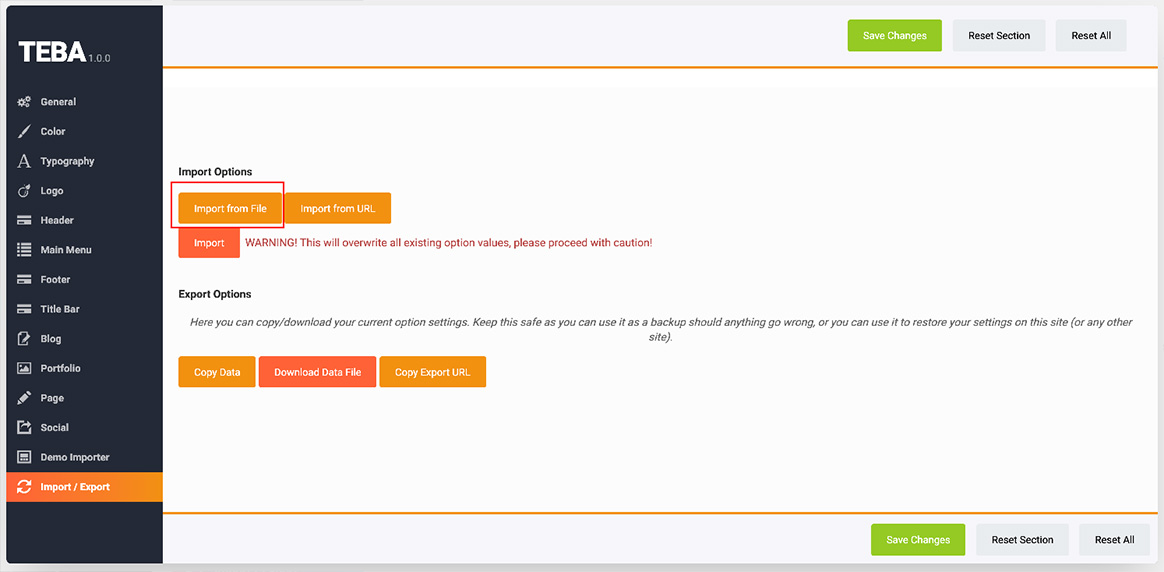
Task: Click the Import Options heading
Action: (215, 171)
